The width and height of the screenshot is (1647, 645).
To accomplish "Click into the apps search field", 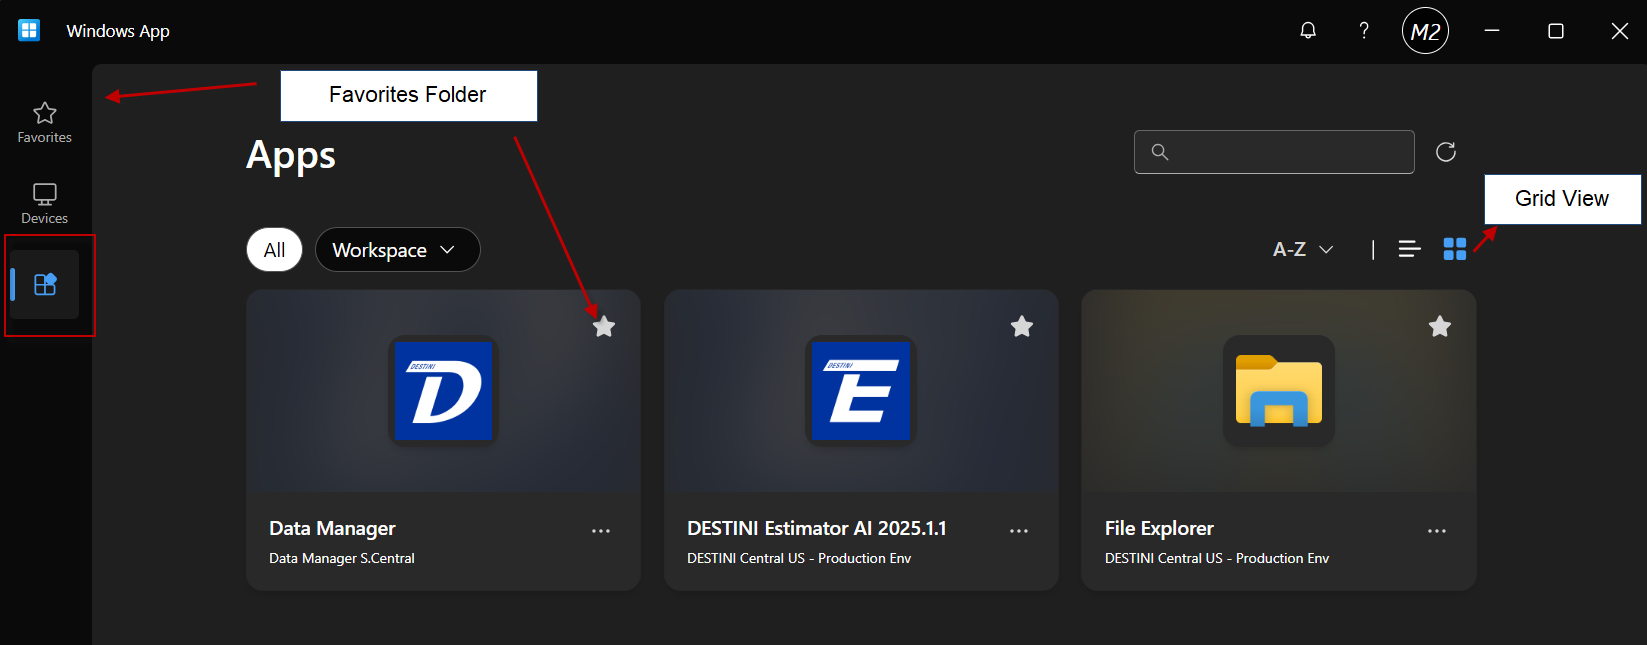I will [x=1274, y=152].
